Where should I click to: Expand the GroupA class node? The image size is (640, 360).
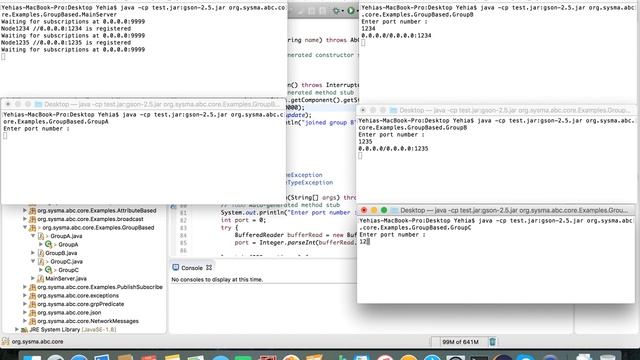coord(41,244)
